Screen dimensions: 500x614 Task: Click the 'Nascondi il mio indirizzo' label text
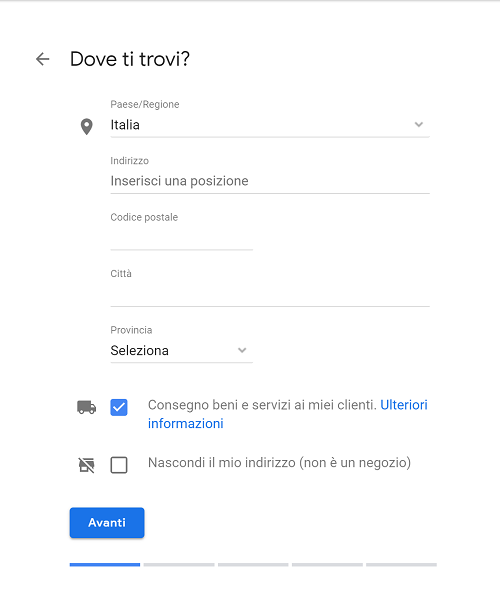[279, 463]
